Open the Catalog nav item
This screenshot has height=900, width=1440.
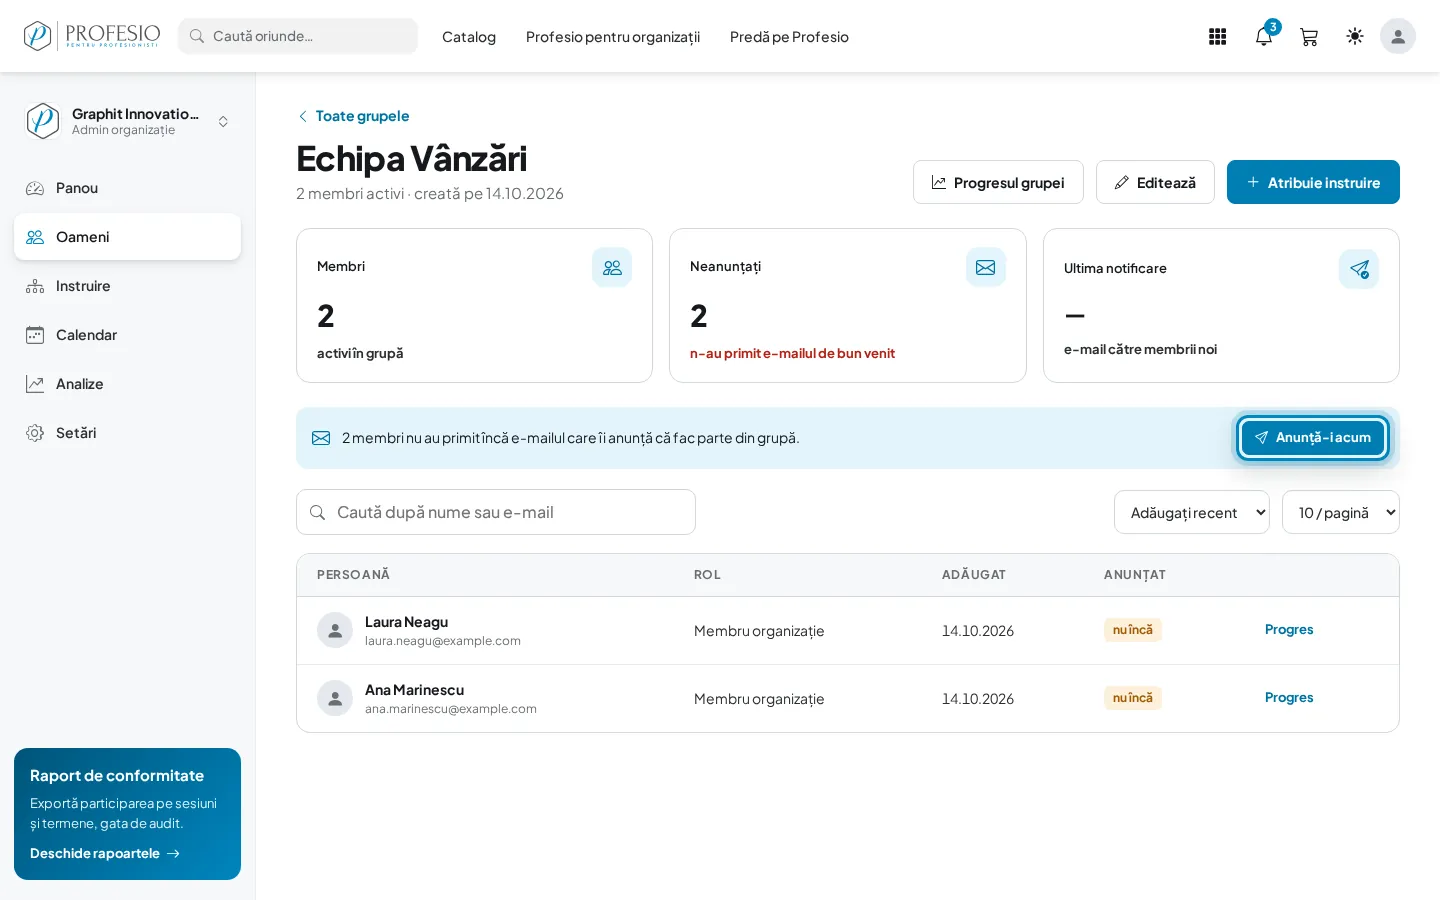pos(469,37)
